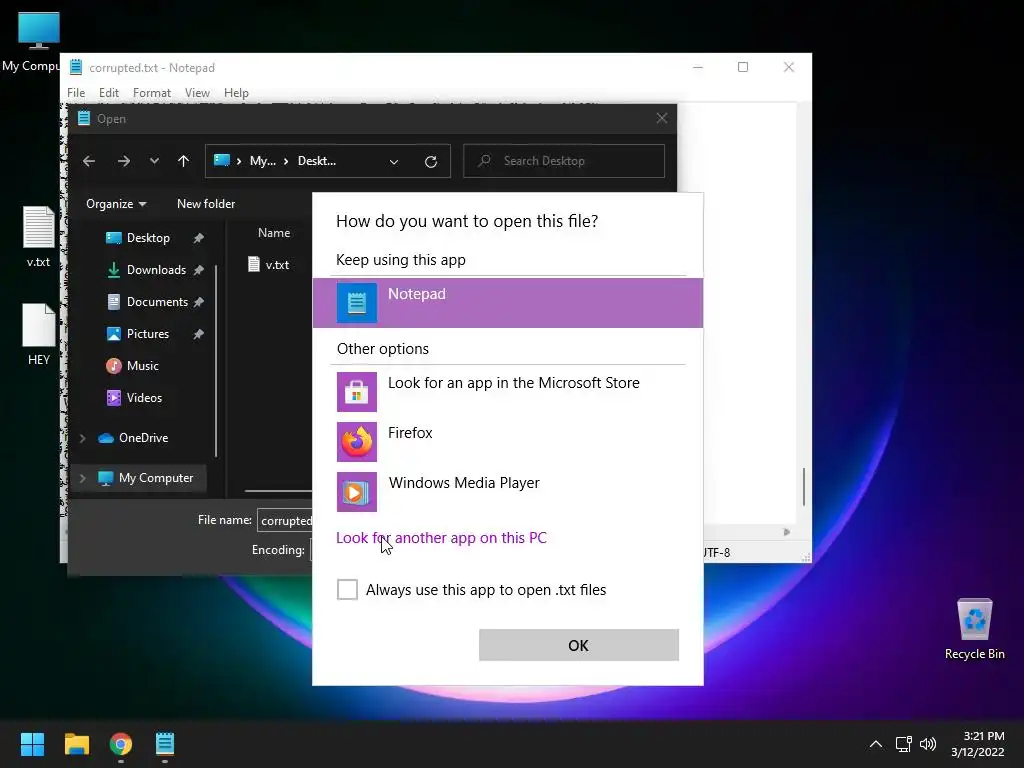1024x768 pixels.
Task: Open network status tray icon
Action: (x=904, y=744)
